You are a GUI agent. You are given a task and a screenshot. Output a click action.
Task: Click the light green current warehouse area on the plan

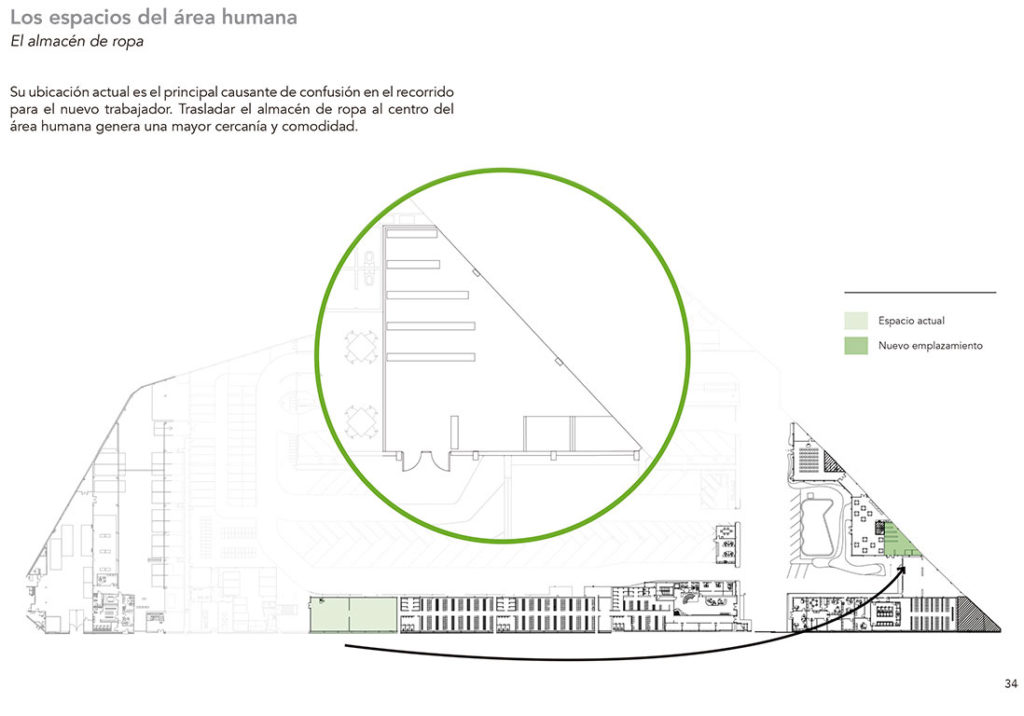pos(353,614)
